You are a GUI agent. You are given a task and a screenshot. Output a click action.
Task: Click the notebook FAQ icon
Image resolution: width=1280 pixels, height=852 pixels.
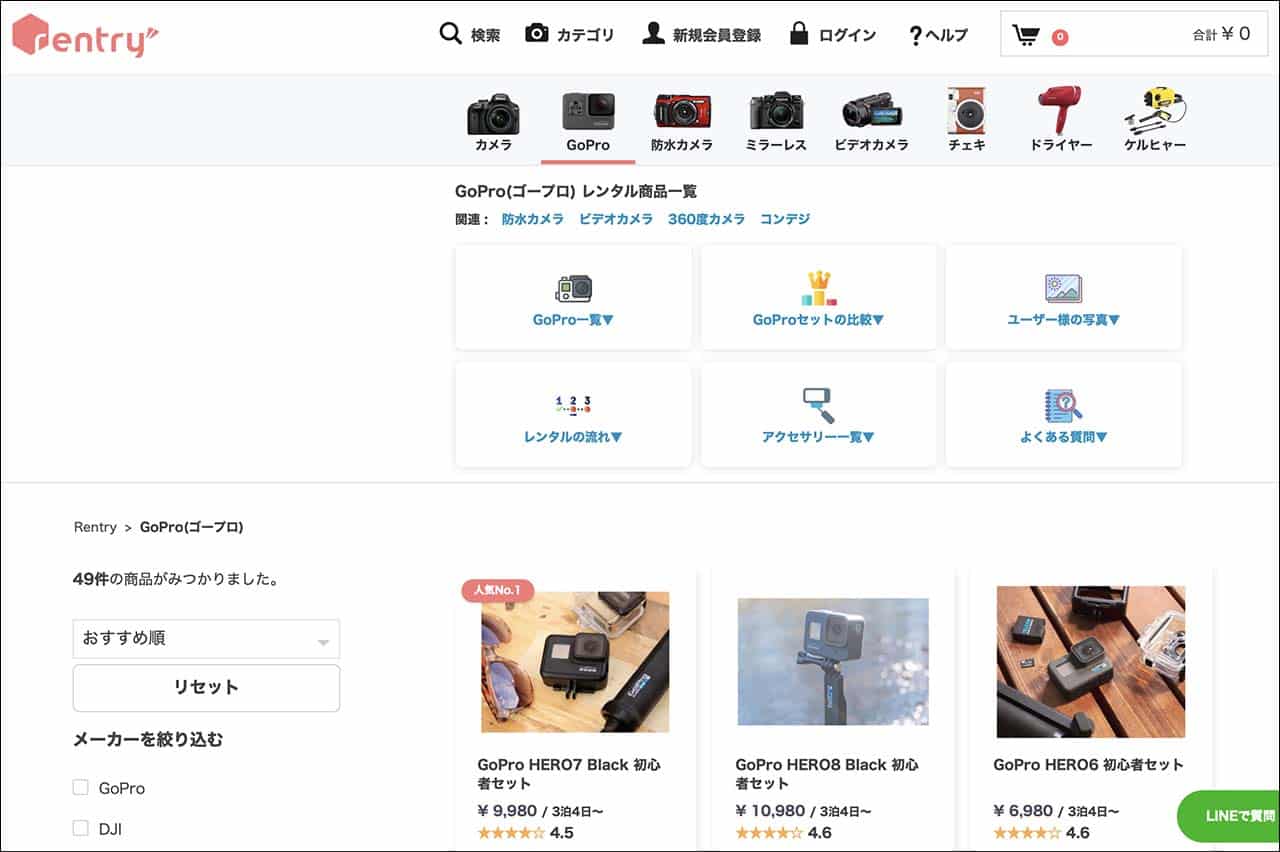(x=1063, y=405)
